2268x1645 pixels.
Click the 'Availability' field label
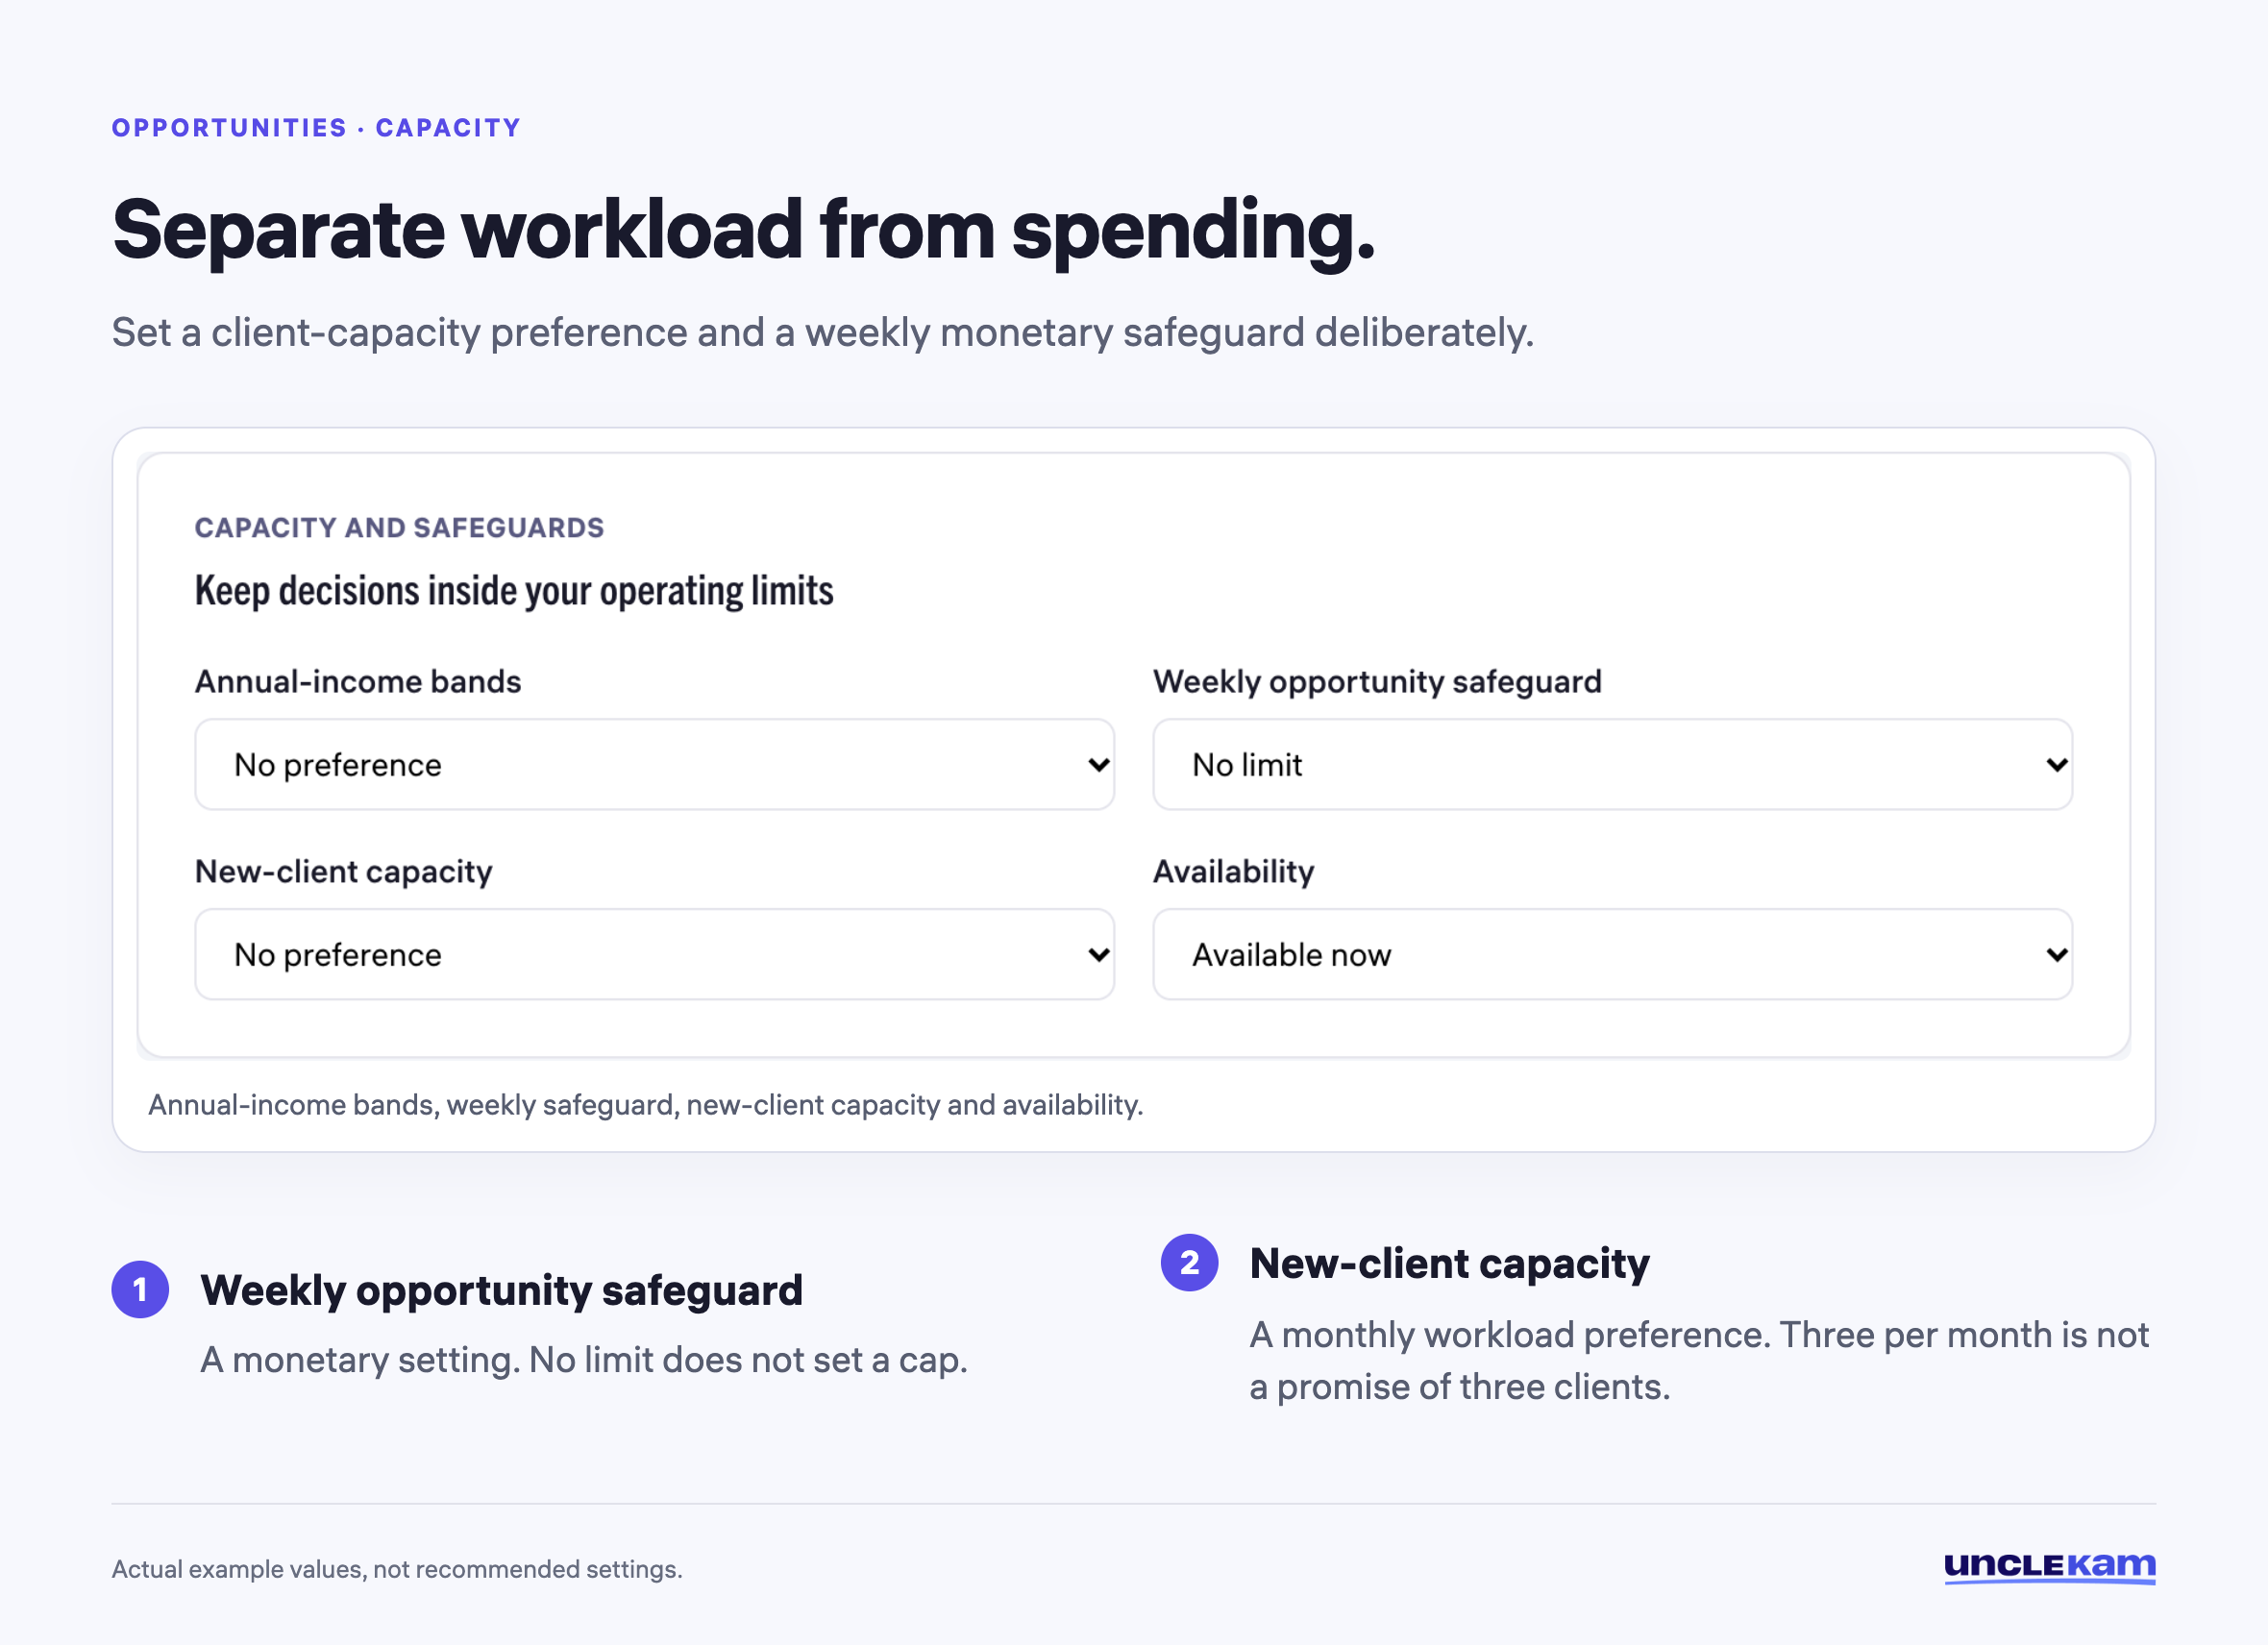[x=1233, y=871]
